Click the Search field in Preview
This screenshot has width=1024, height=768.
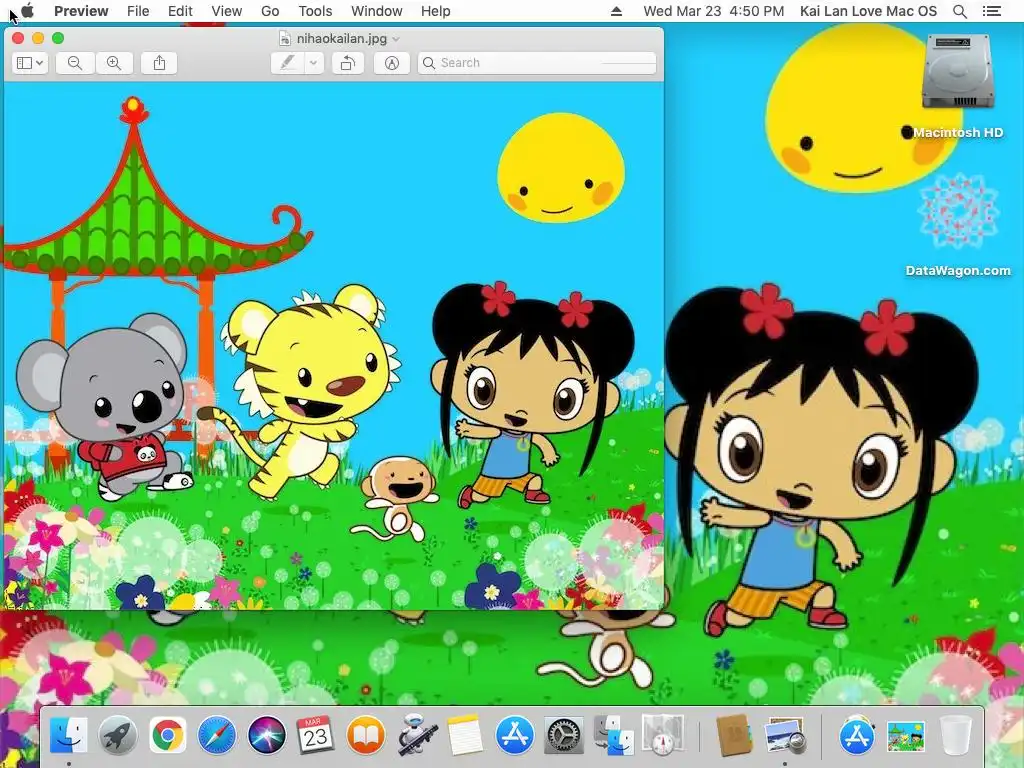[x=537, y=63]
